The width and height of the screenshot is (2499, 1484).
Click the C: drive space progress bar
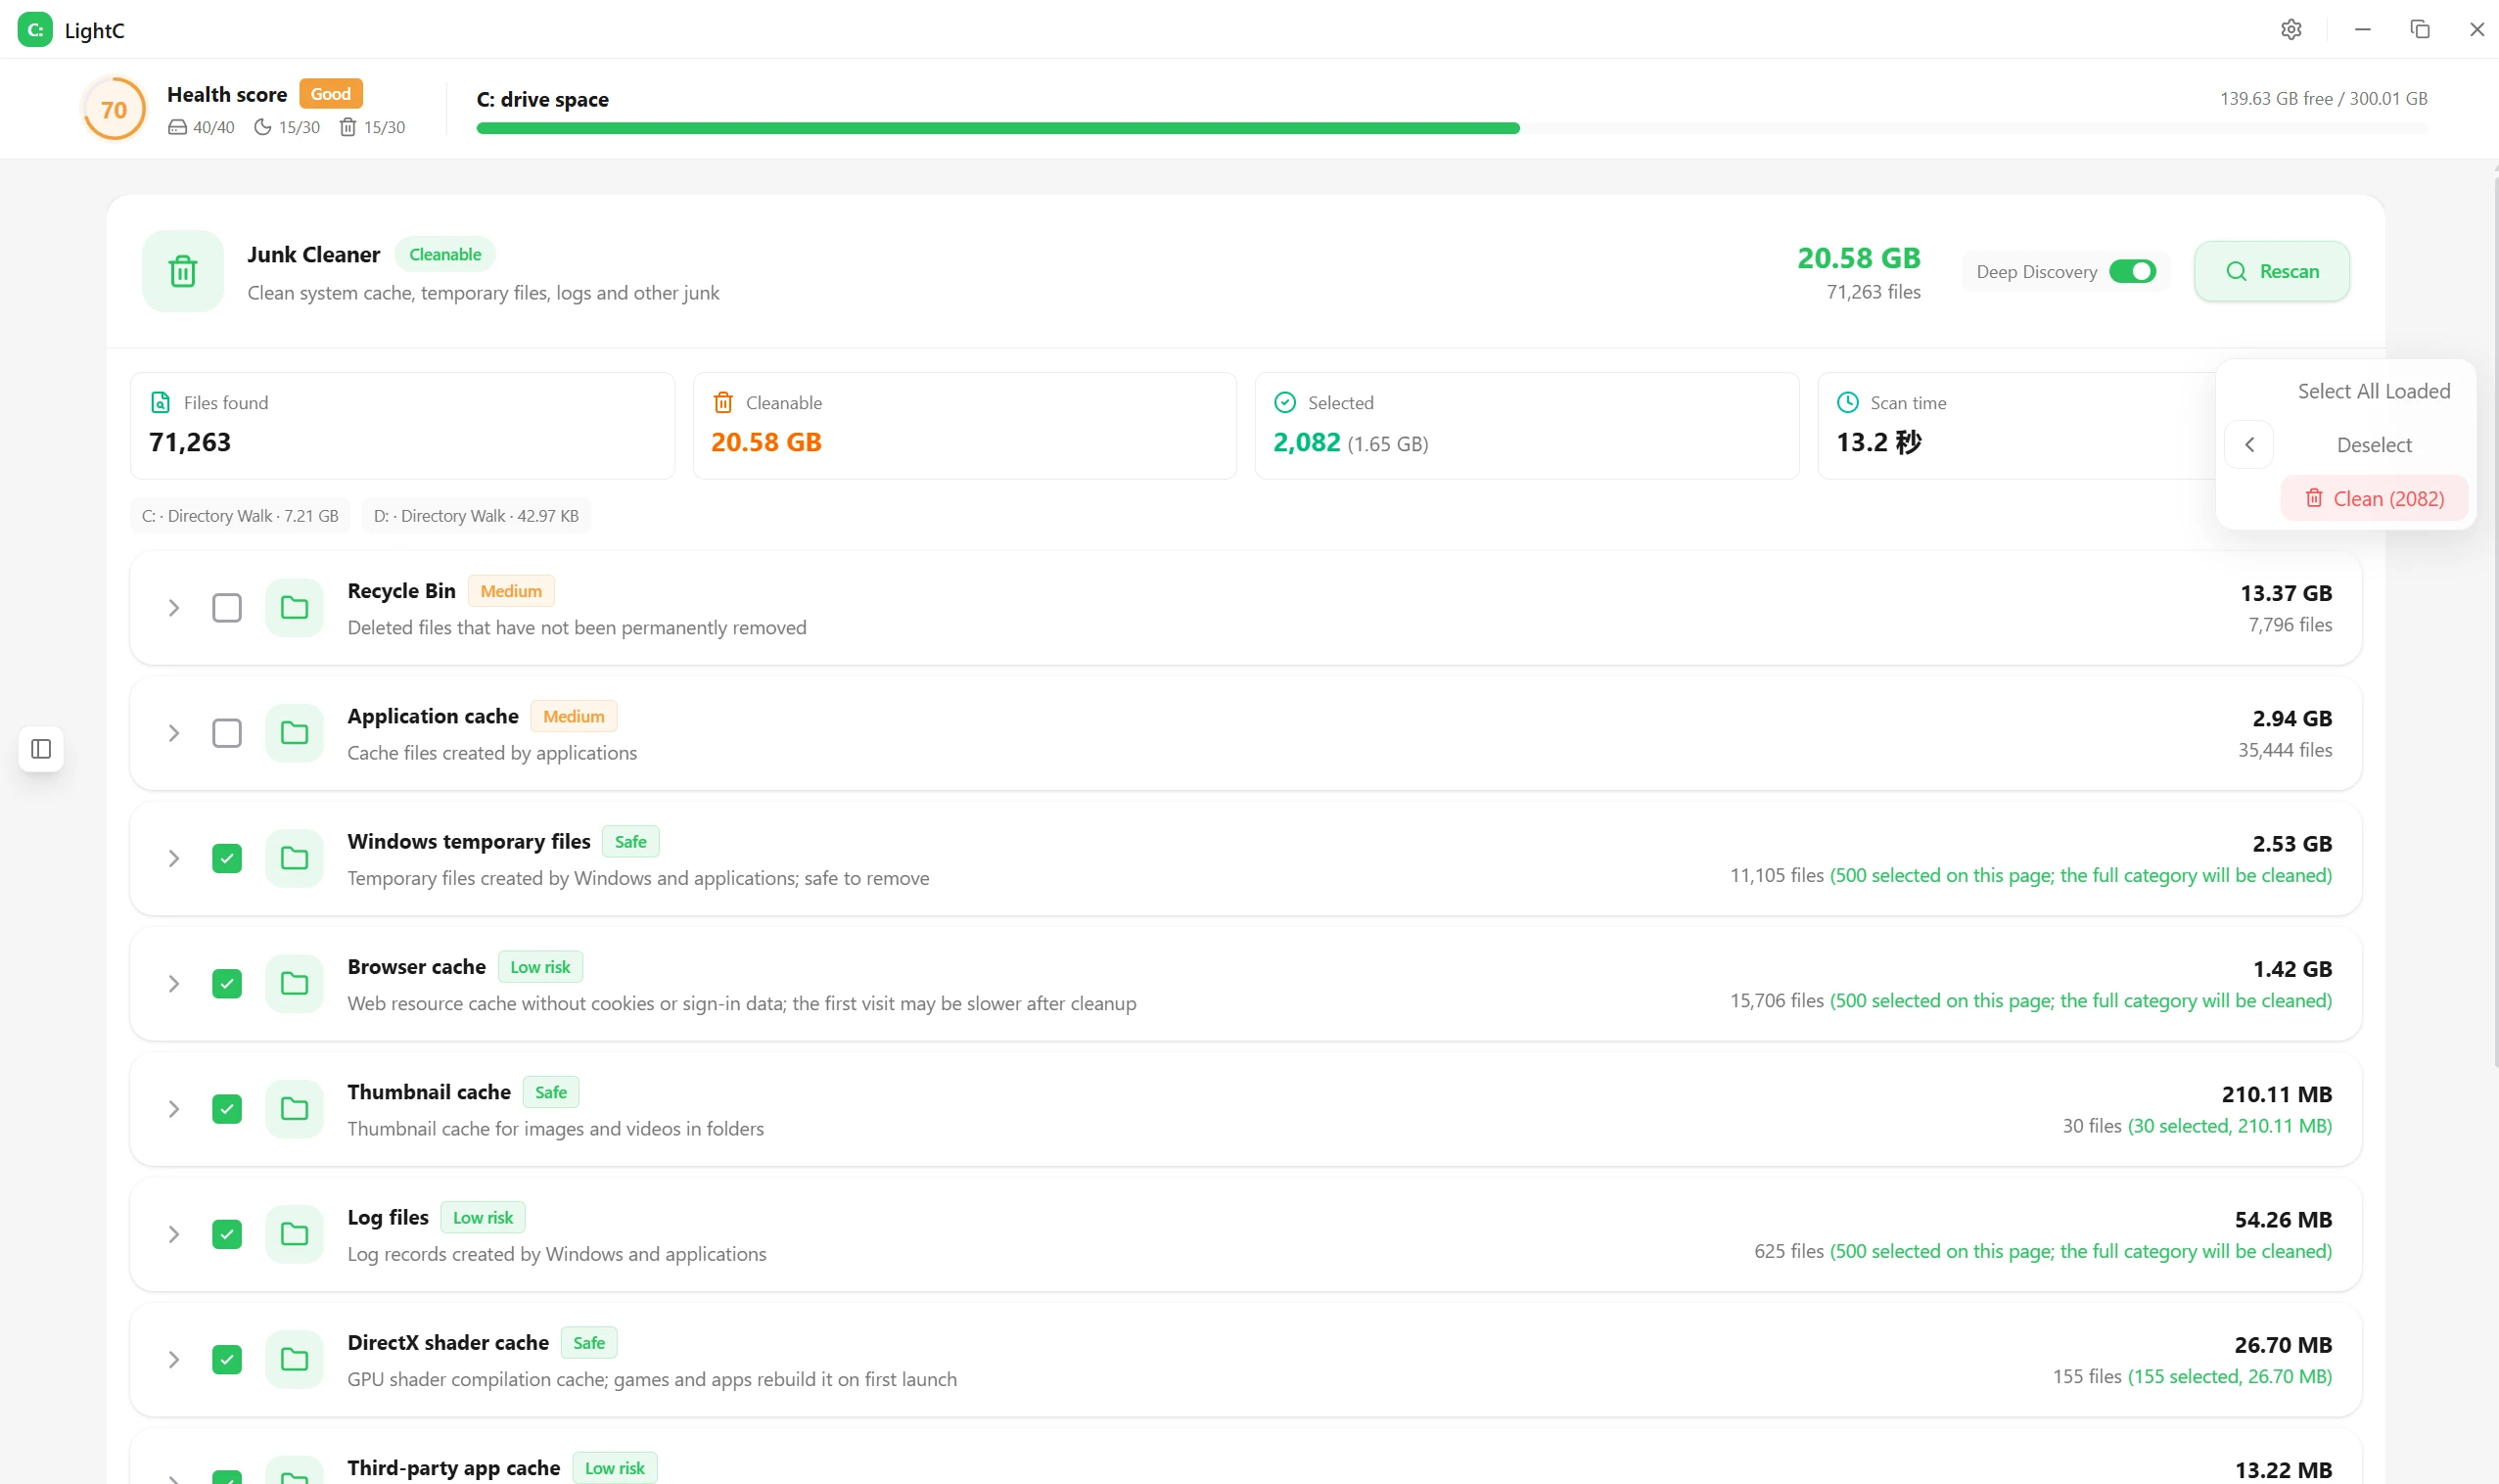point(1452,128)
